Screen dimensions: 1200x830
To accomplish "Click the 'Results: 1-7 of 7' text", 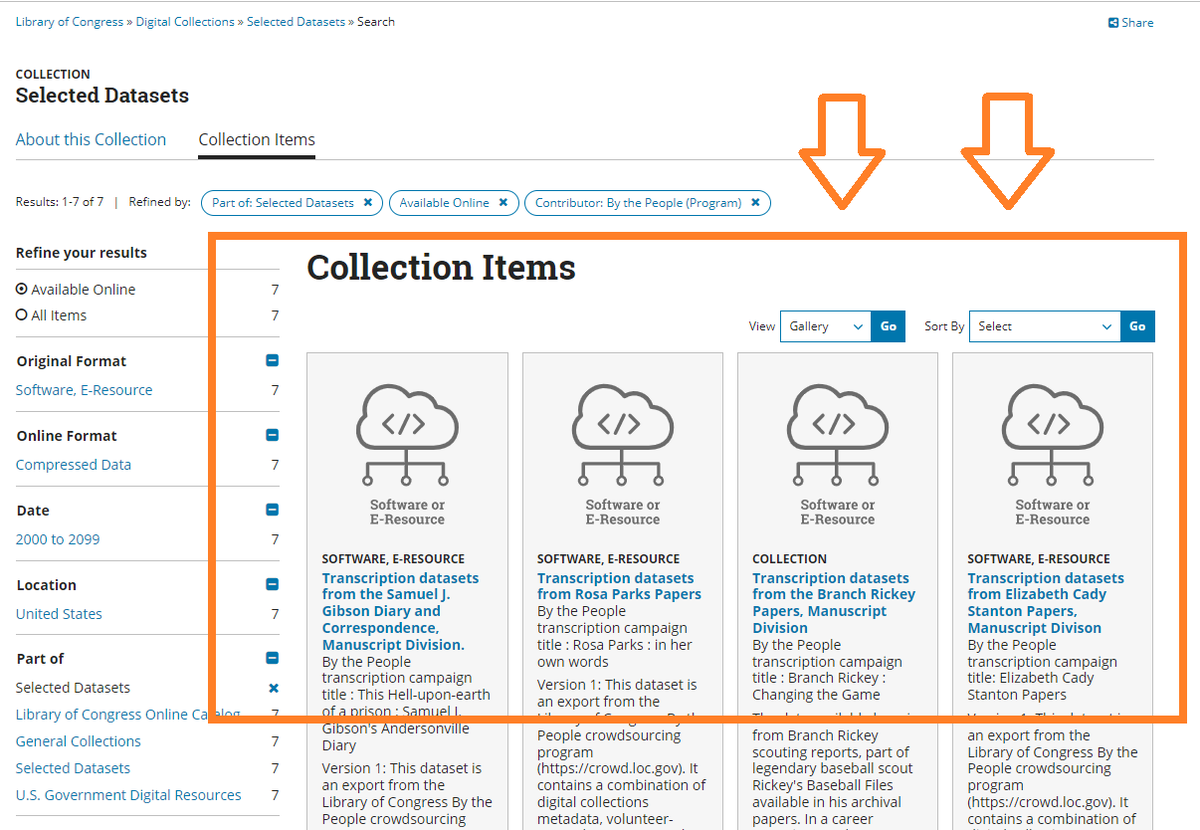I will click(60, 202).
